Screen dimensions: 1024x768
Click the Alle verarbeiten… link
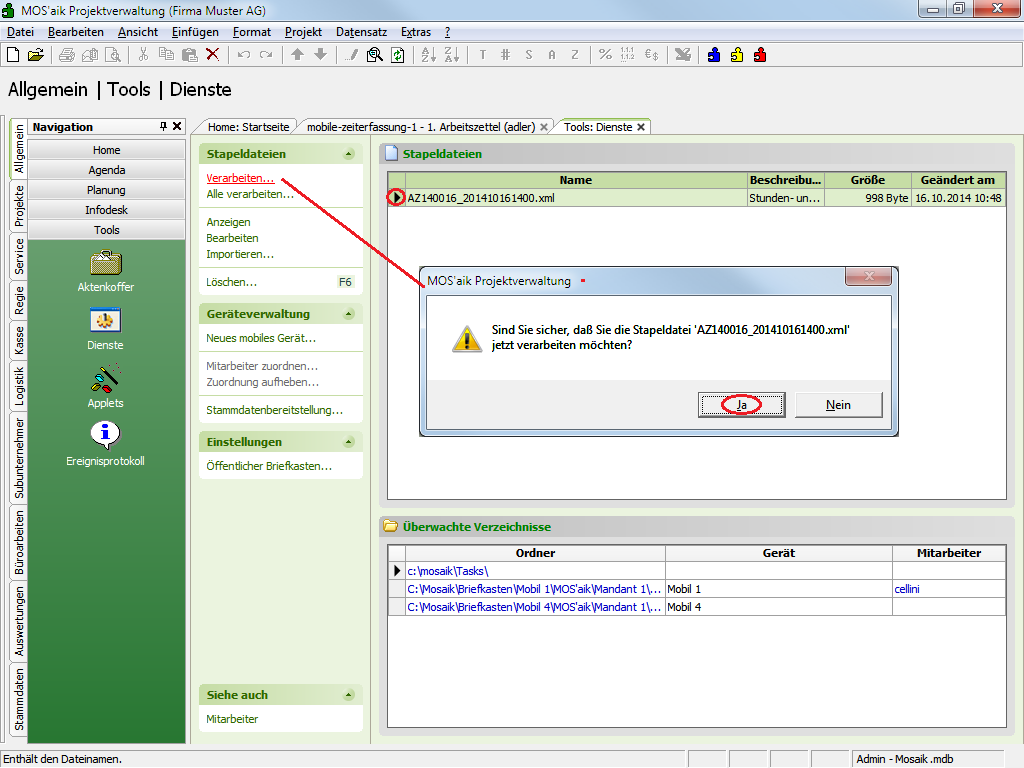coord(250,194)
